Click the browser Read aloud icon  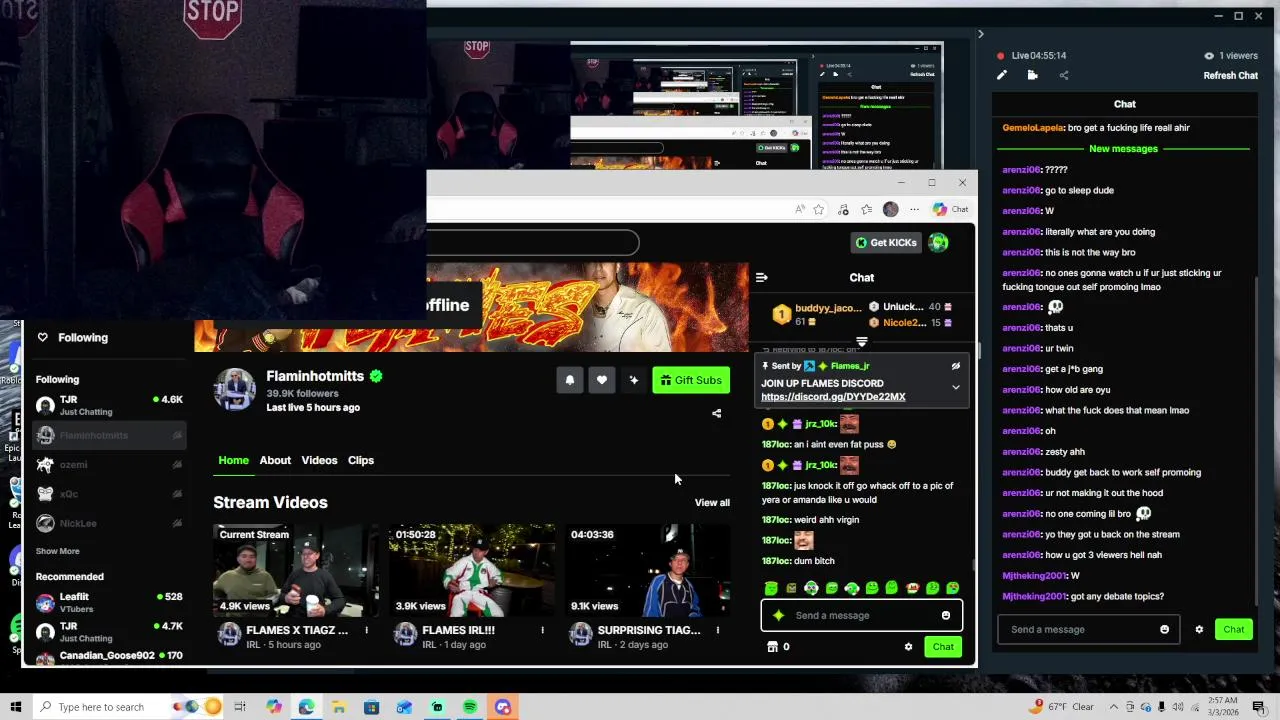point(799,210)
